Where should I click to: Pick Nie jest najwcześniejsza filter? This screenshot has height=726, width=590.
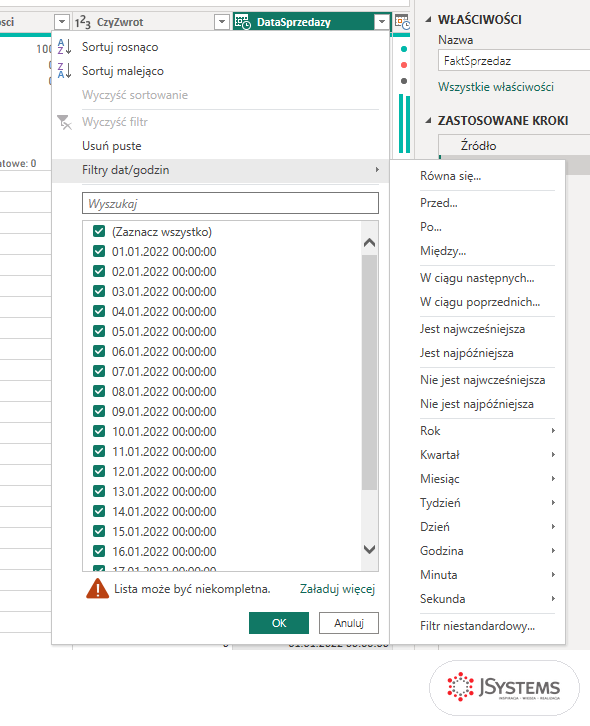pyautogui.click(x=483, y=380)
